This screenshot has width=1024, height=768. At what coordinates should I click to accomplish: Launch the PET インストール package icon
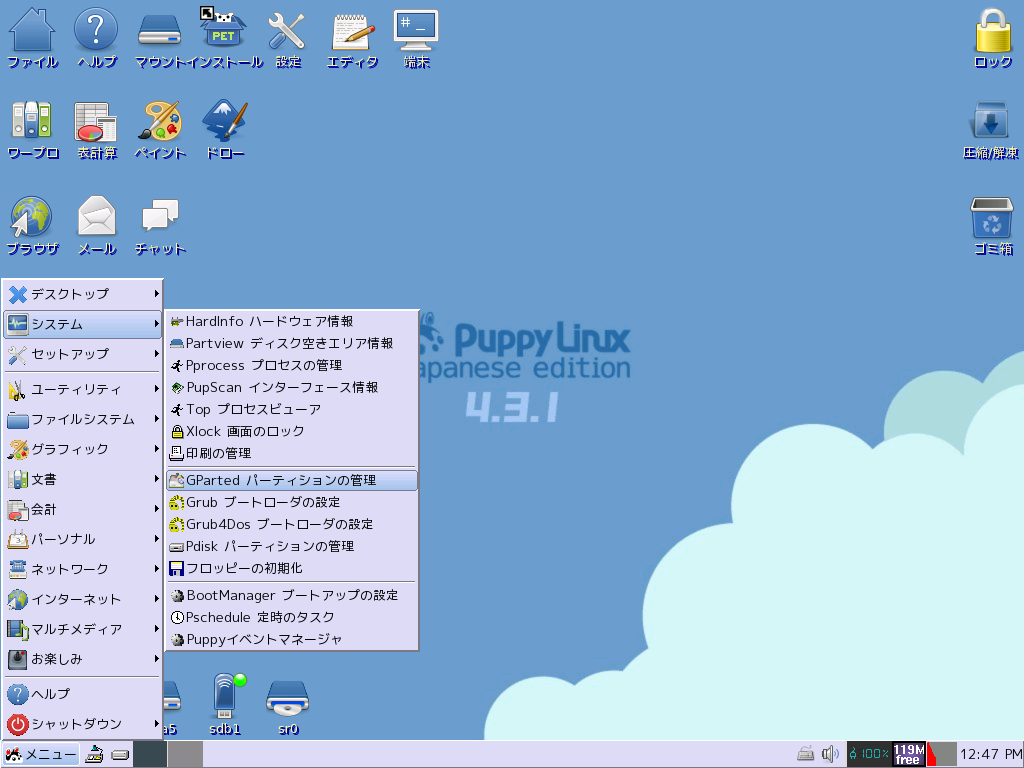point(223,30)
